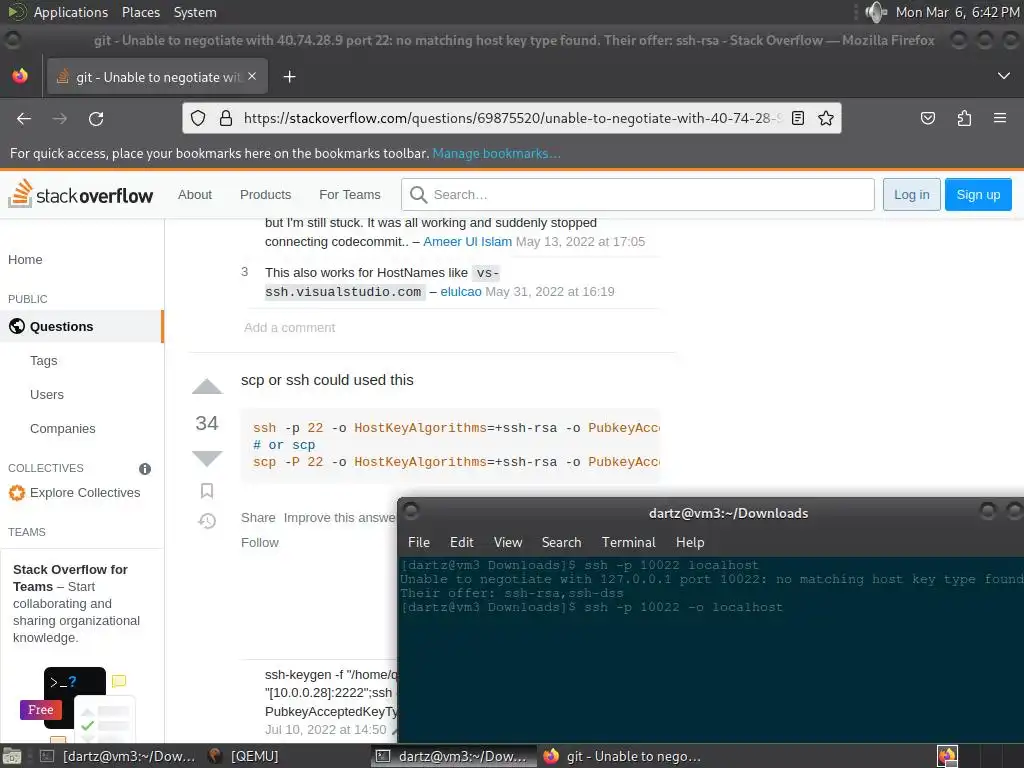Select Questions in left sidebar

pos(81,327)
